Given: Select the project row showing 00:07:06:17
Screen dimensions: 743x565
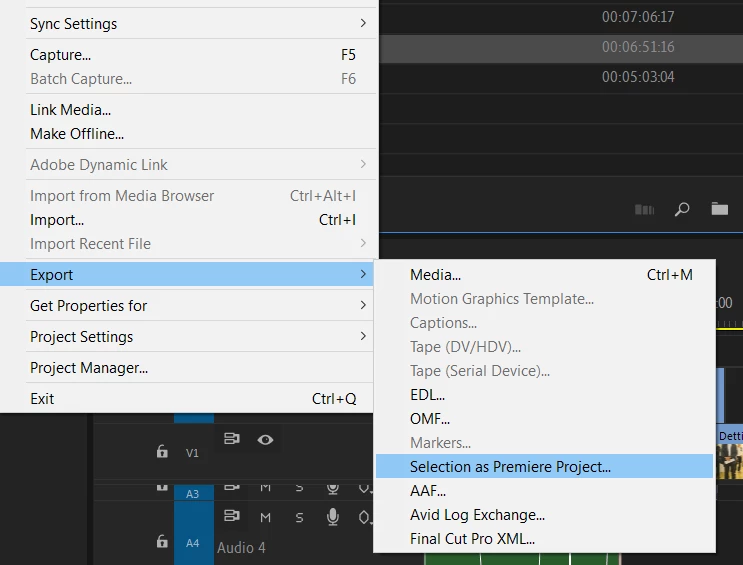Looking at the screenshot, I should click(x=561, y=17).
